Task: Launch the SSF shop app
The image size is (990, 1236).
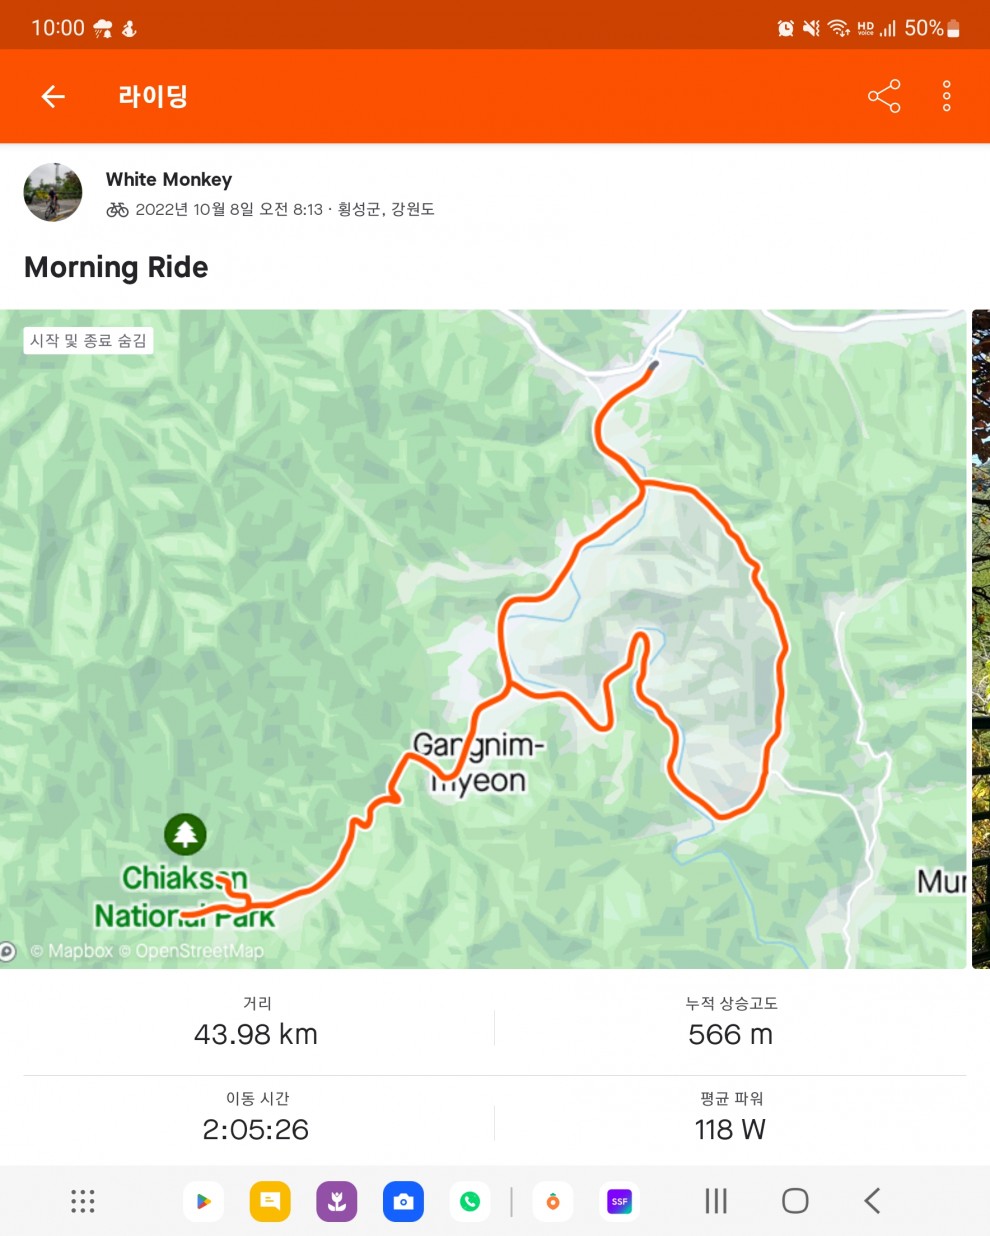Action: point(620,1201)
